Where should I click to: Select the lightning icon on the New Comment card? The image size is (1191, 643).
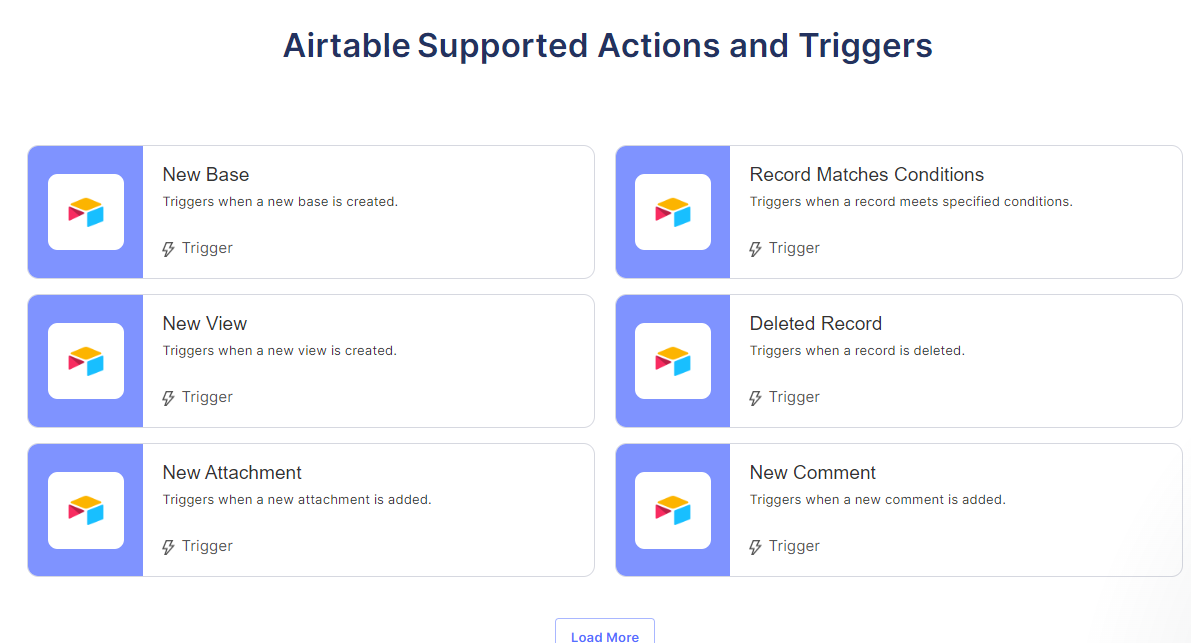click(x=754, y=546)
